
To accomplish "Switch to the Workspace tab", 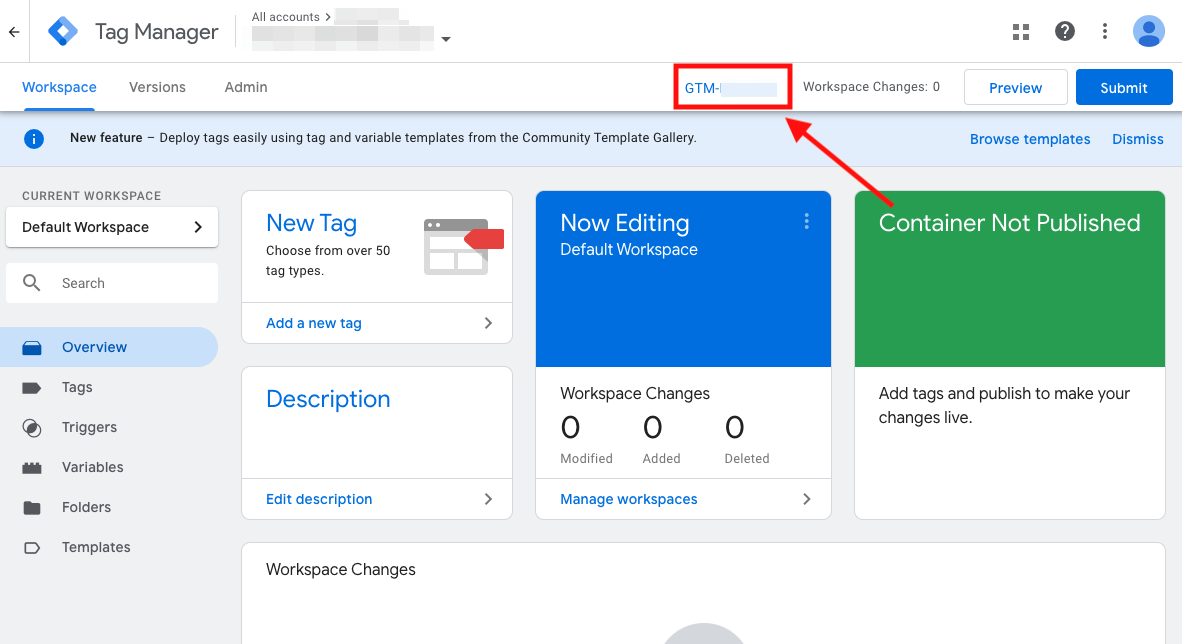I will [59, 87].
